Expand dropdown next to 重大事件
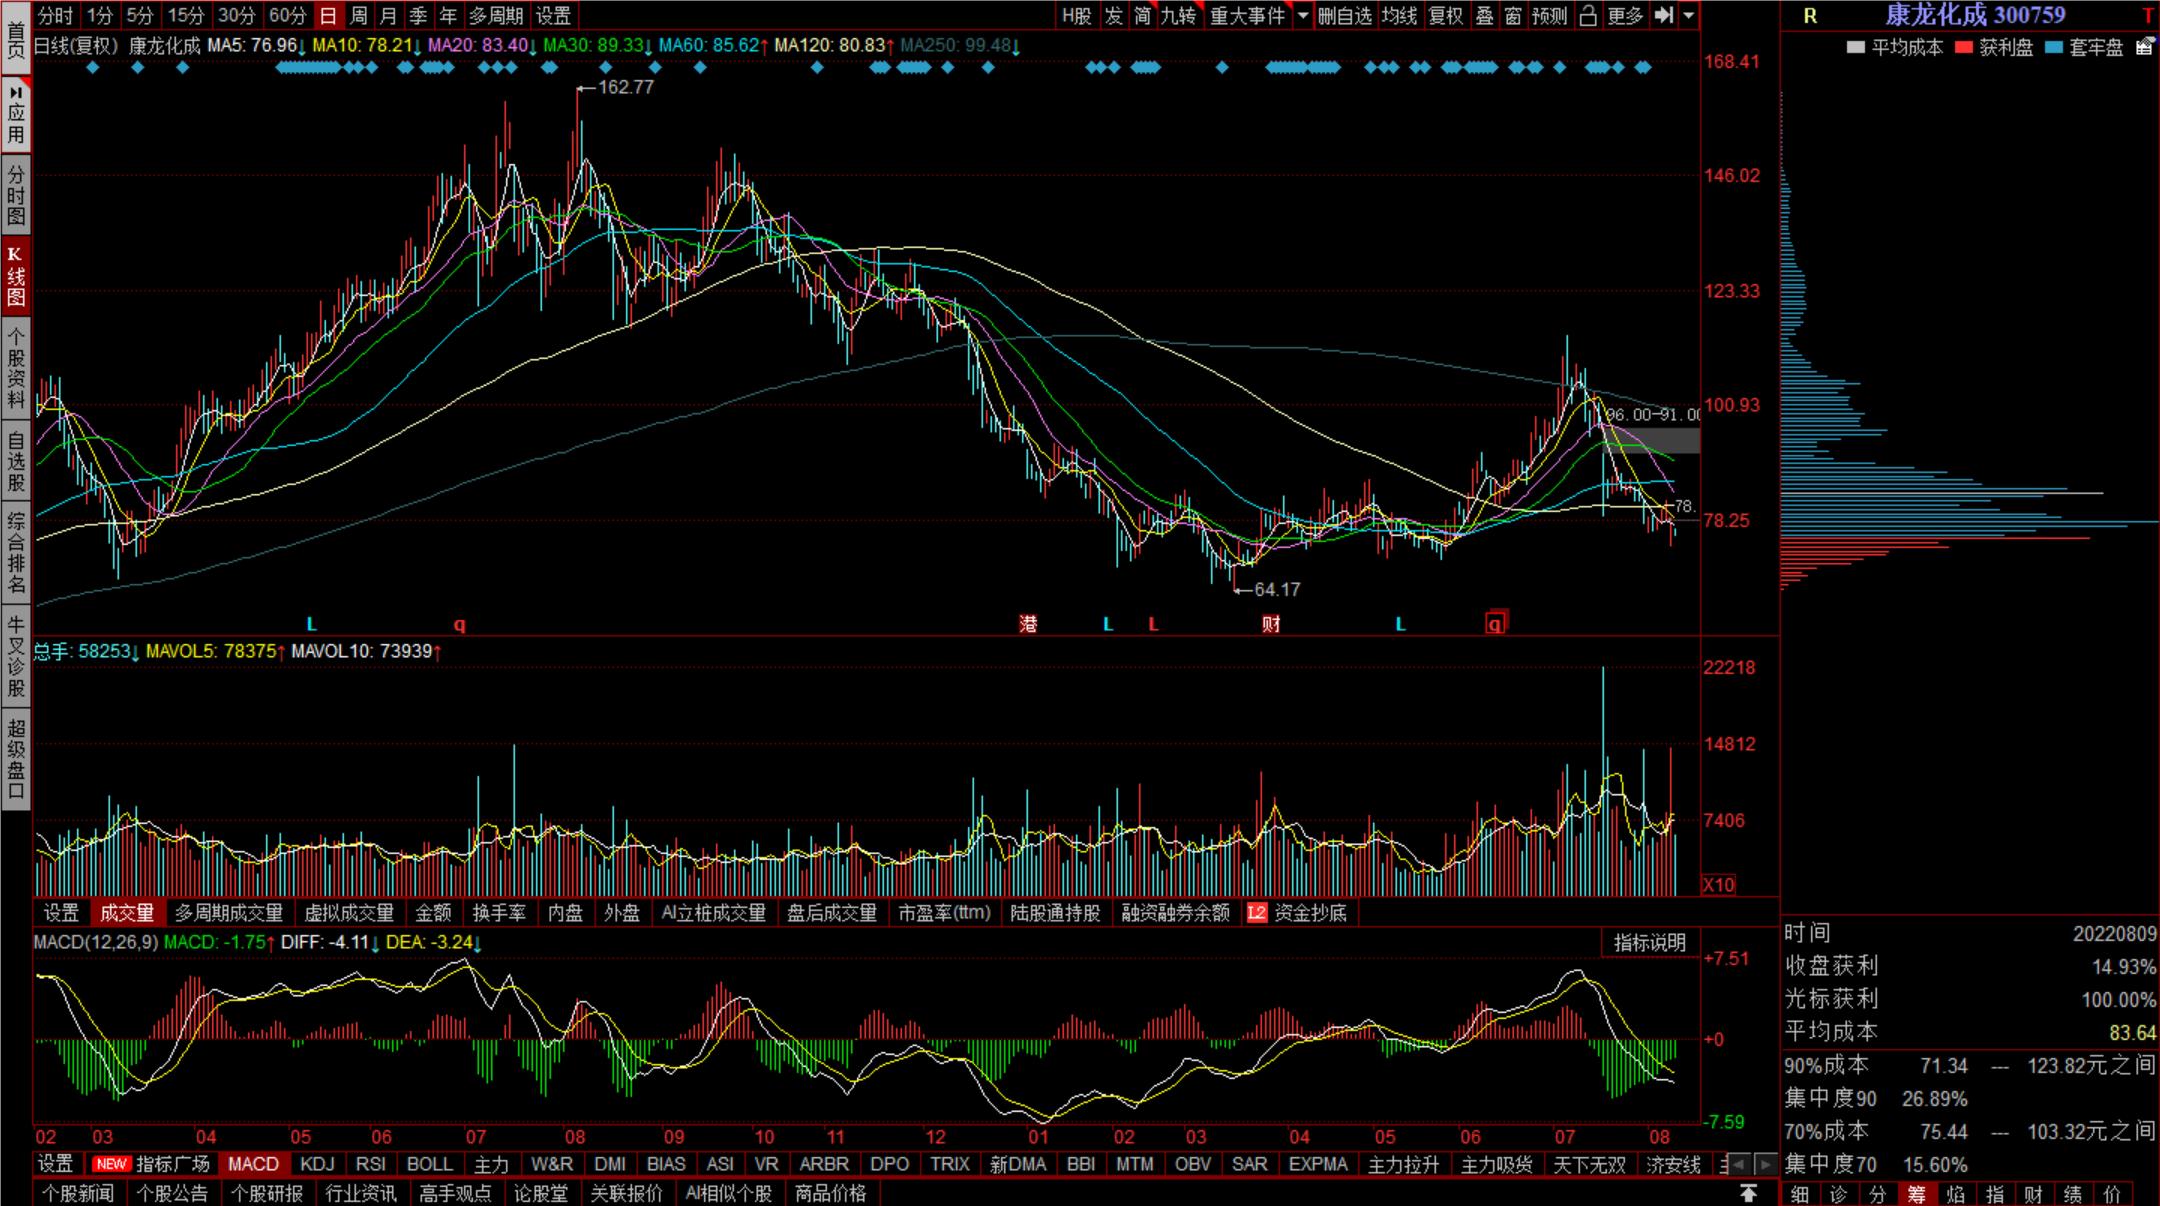2160x1206 pixels. (x=1302, y=15)
